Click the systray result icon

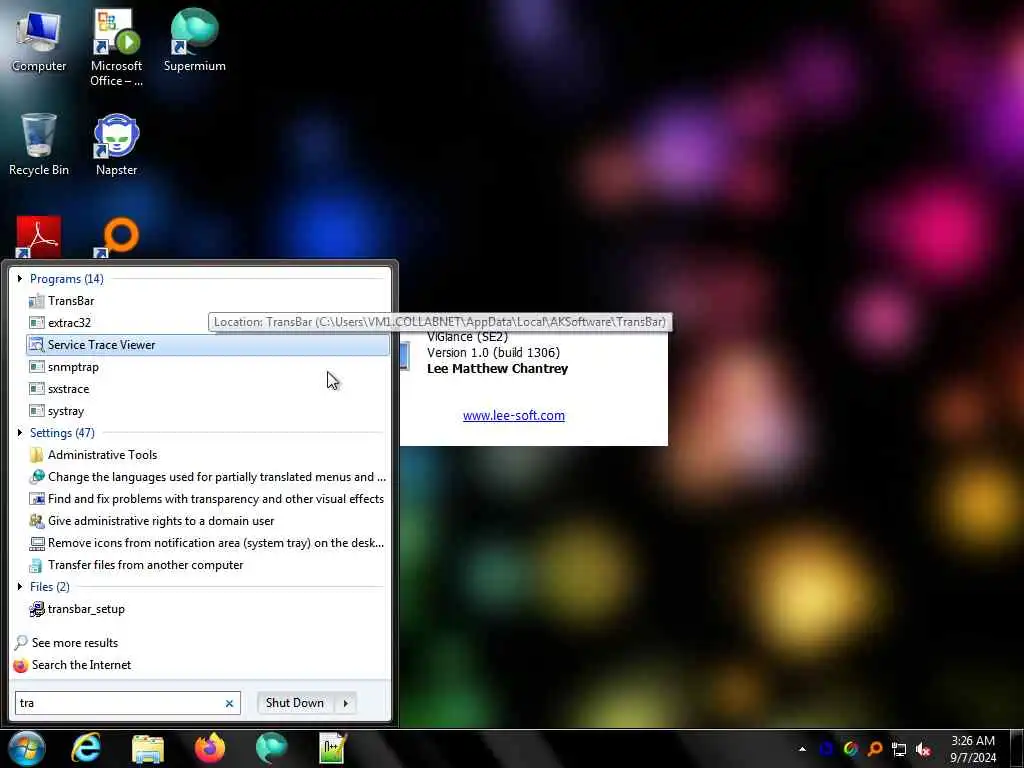coord(37,411)
